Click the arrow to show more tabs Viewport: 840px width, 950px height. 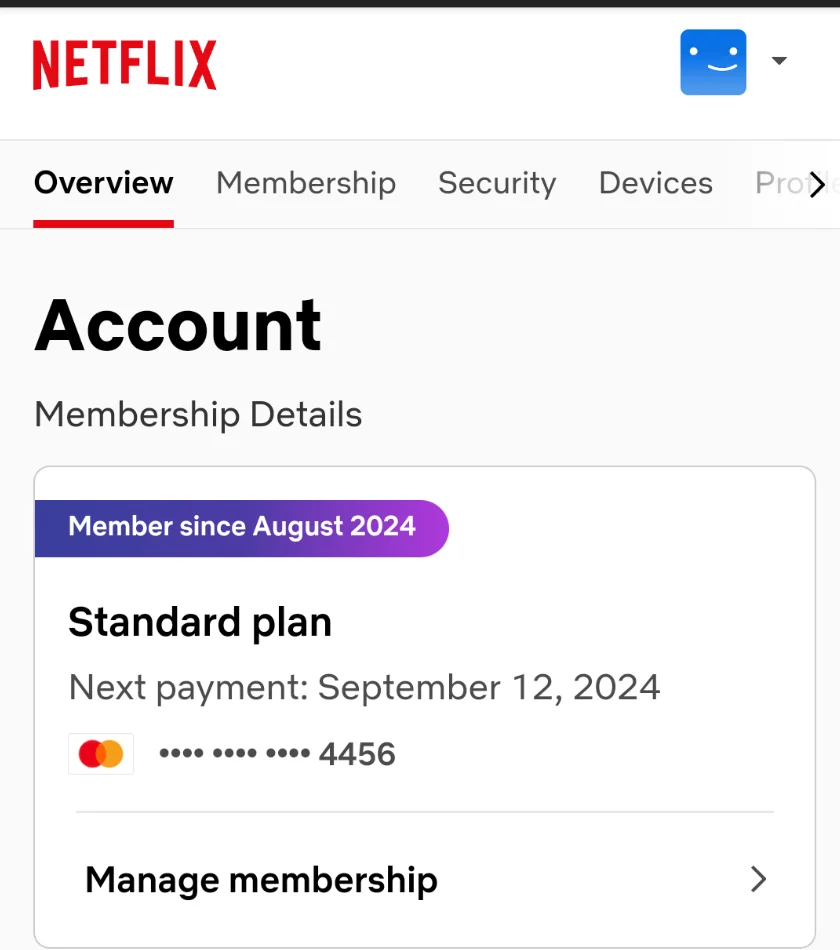818,184
